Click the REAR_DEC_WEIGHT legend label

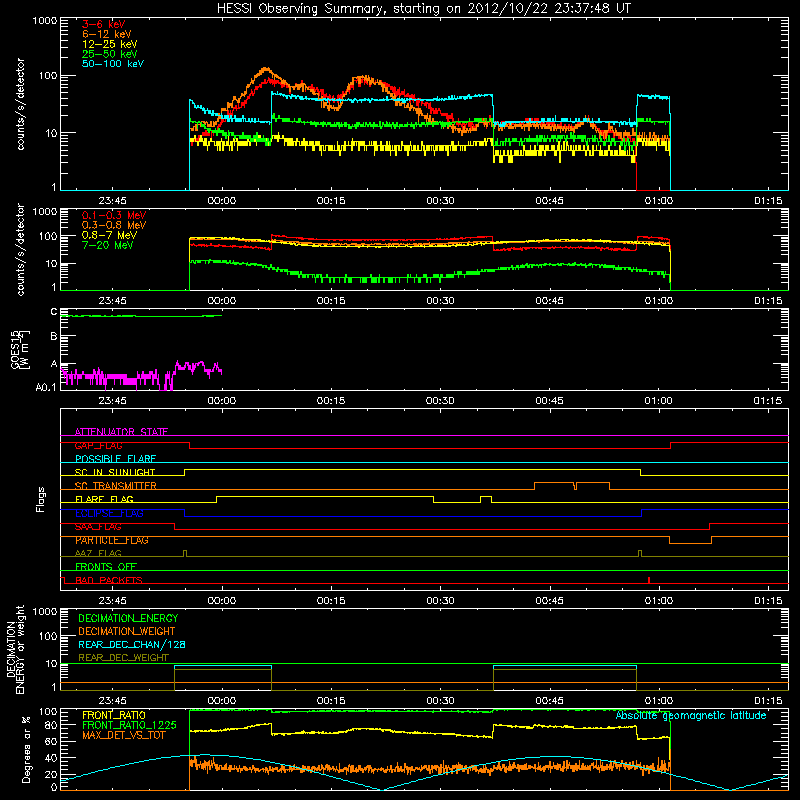pyautogui.click(x=123, y=658)
